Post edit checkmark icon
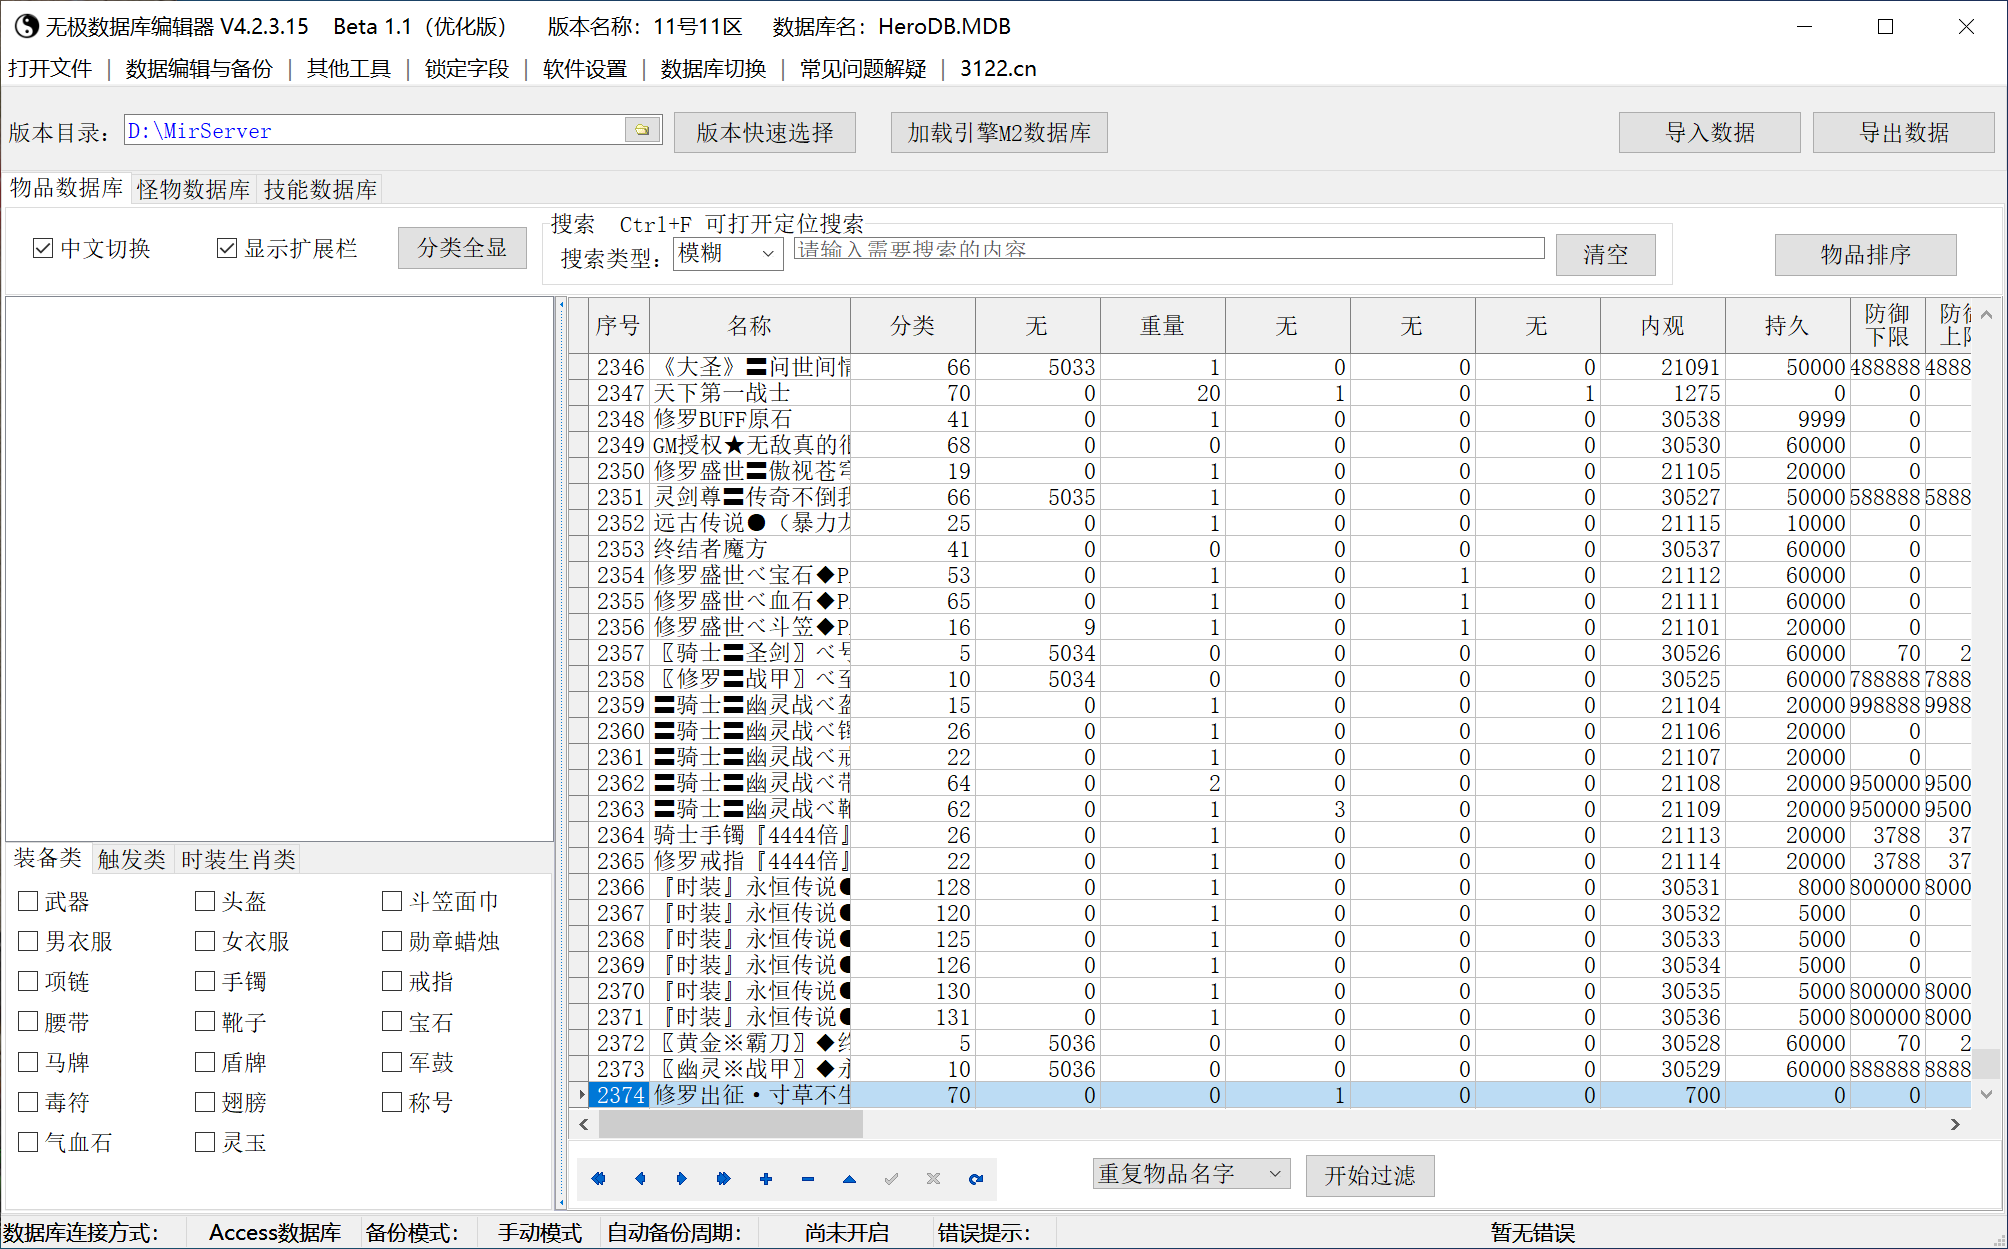 tap(891, 1179)
